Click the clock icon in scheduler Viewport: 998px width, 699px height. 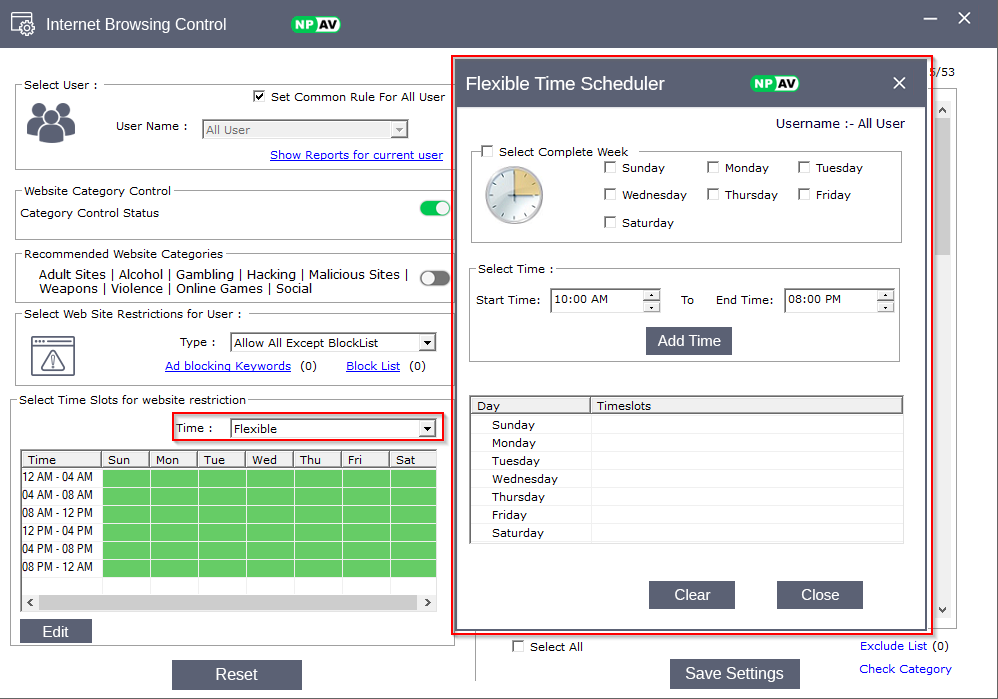[513, 195]
